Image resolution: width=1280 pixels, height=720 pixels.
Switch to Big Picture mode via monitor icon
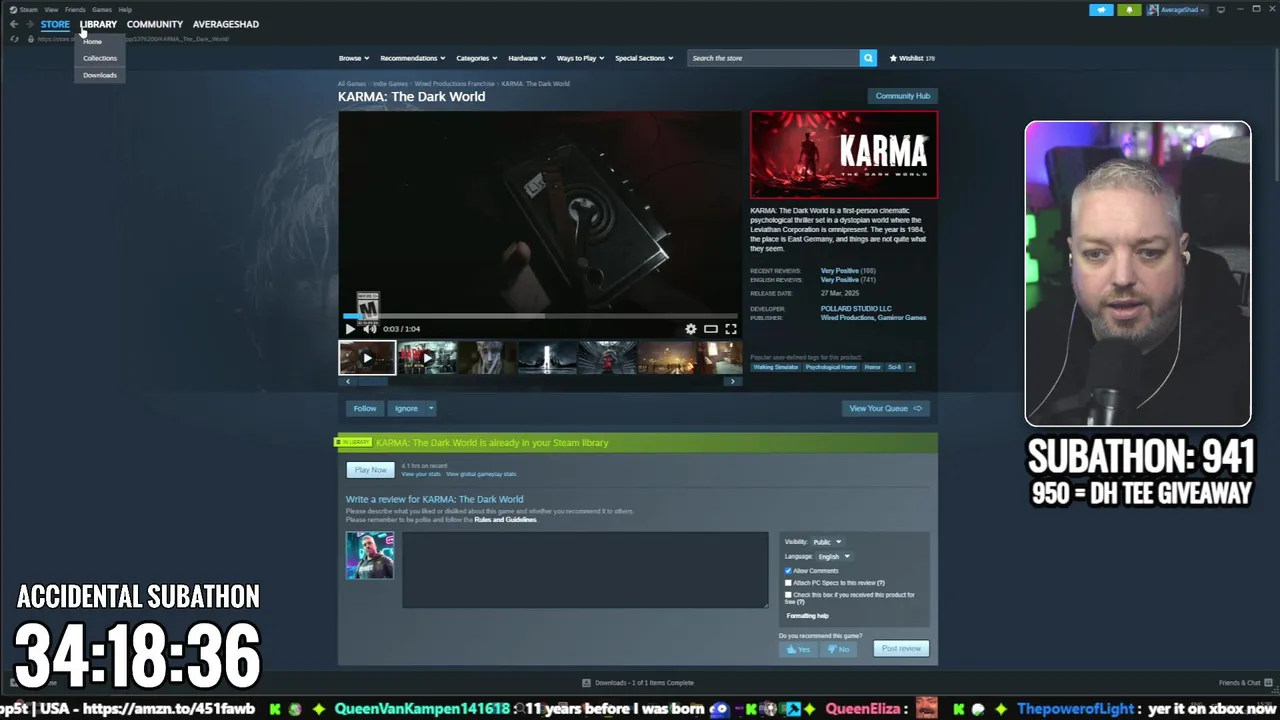(x=1220, y=9)
